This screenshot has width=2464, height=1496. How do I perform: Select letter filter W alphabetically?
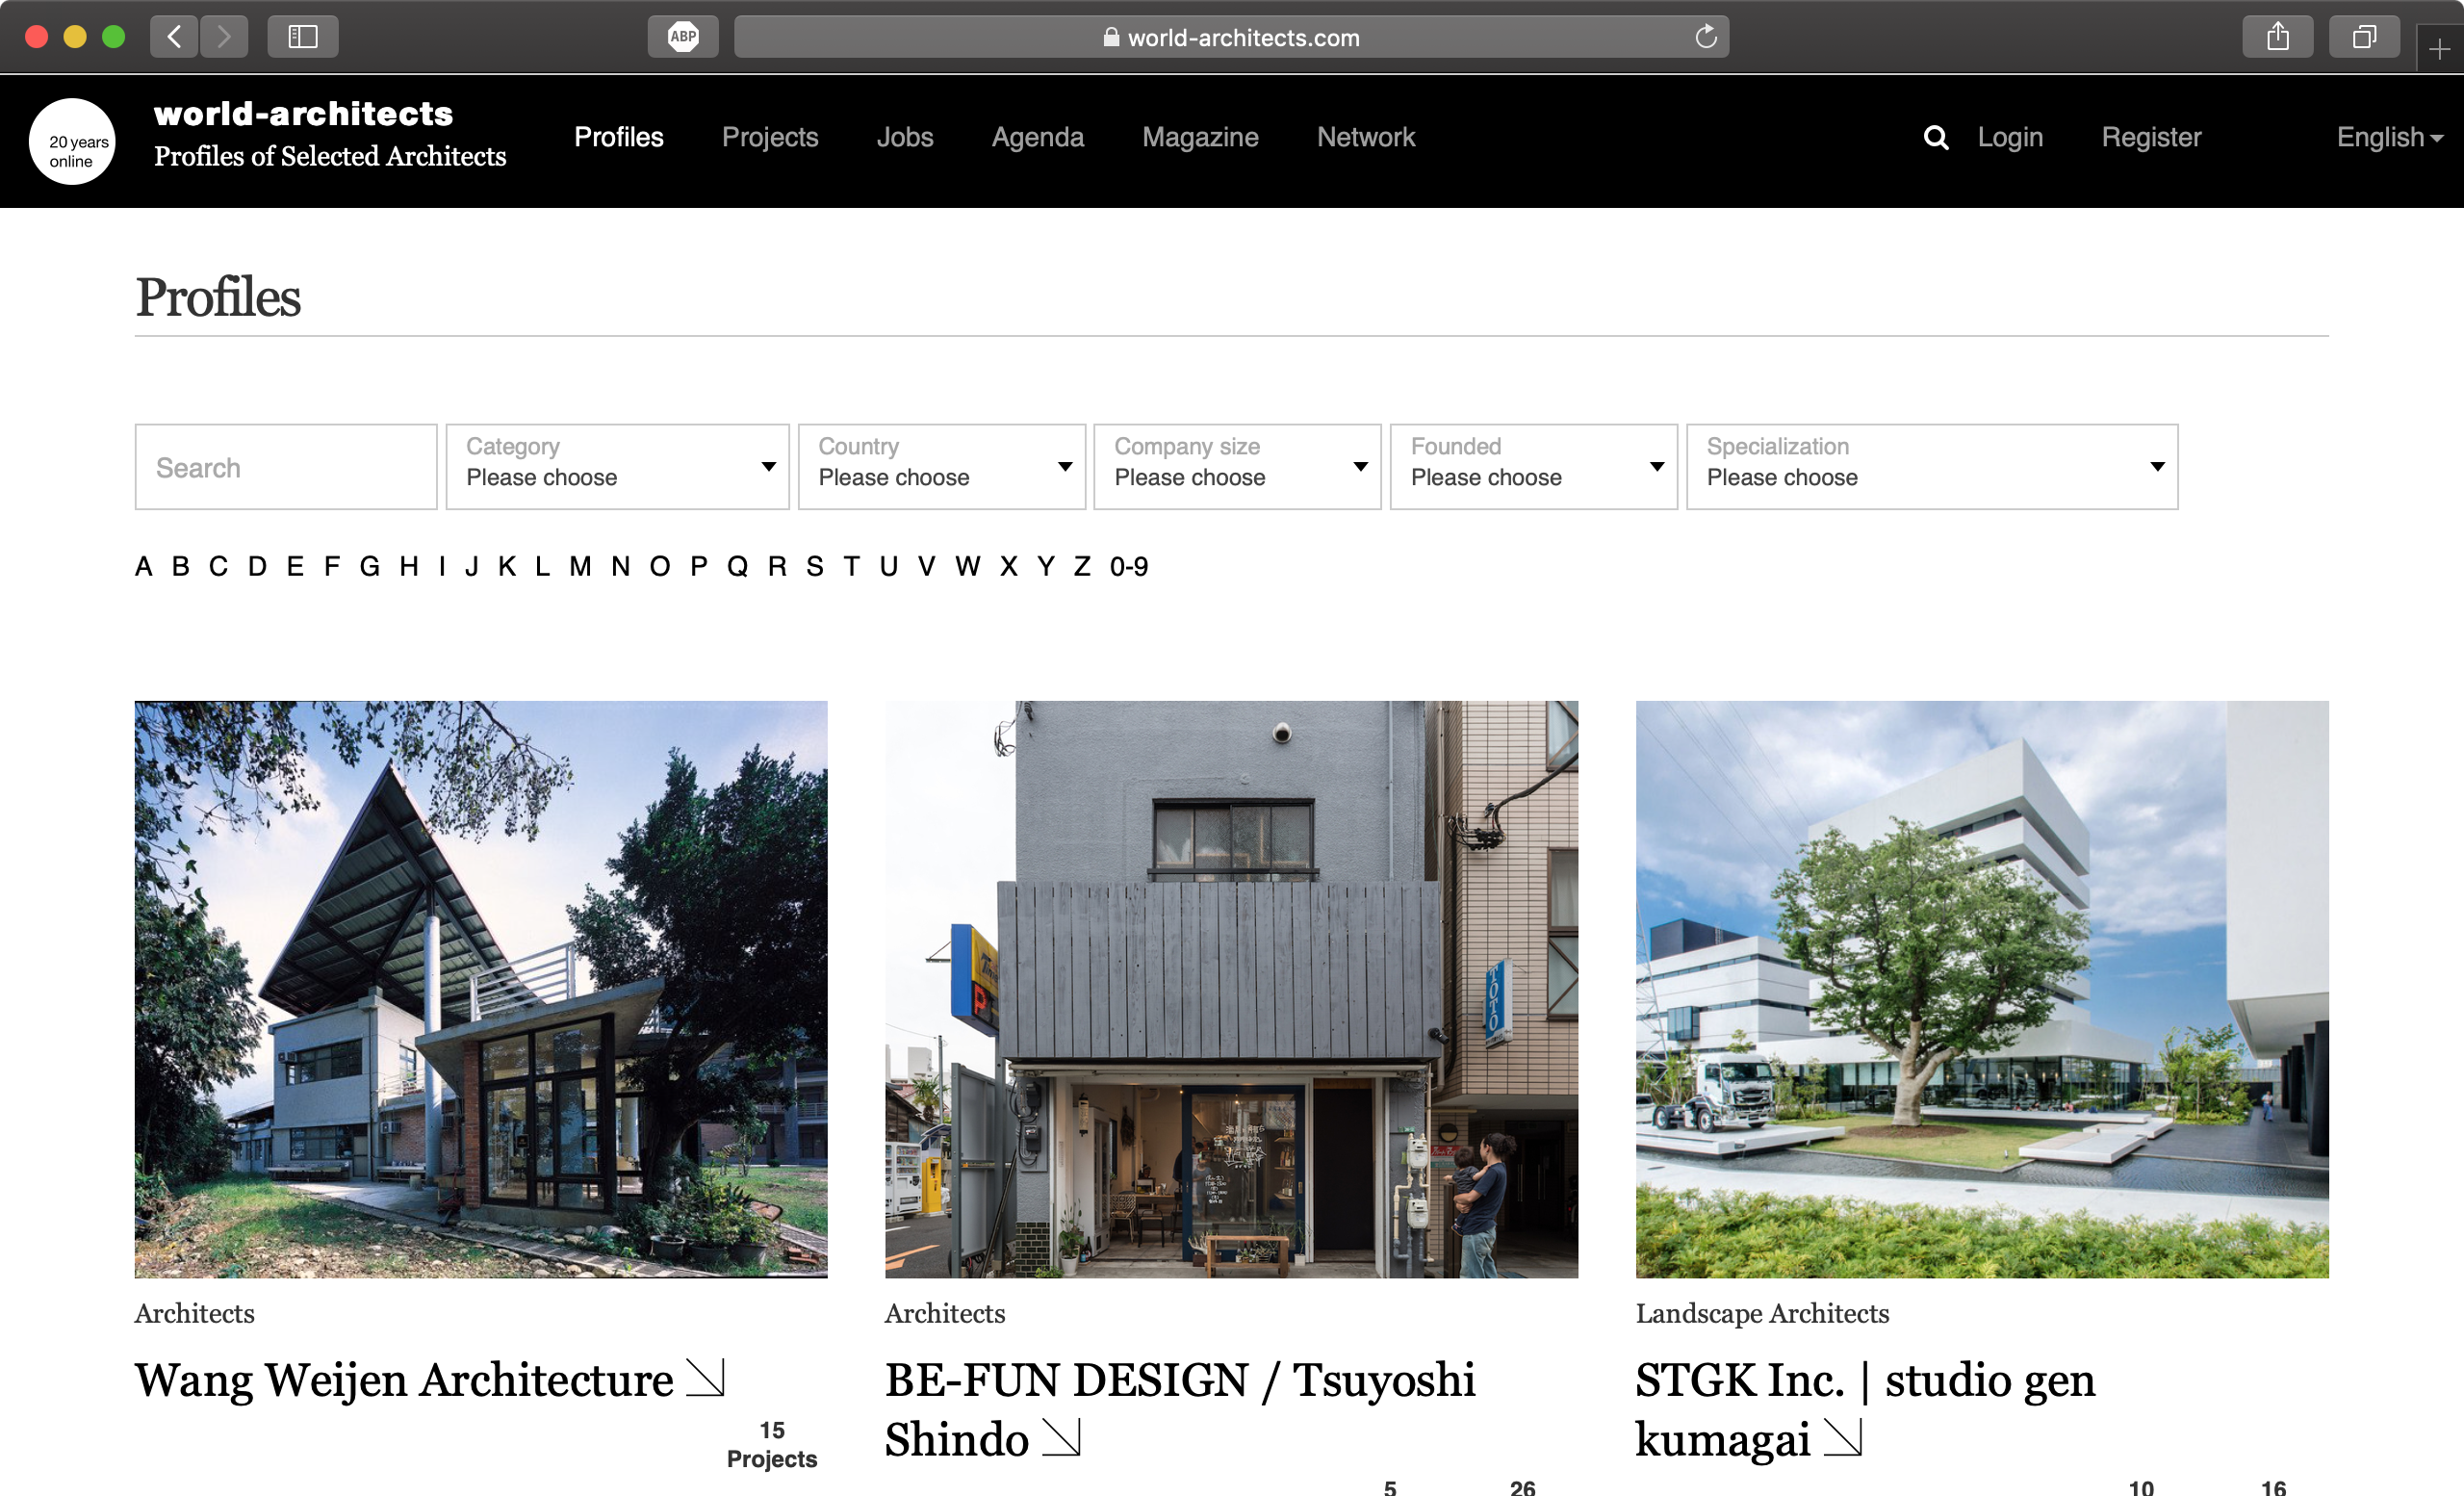[968, 565]
